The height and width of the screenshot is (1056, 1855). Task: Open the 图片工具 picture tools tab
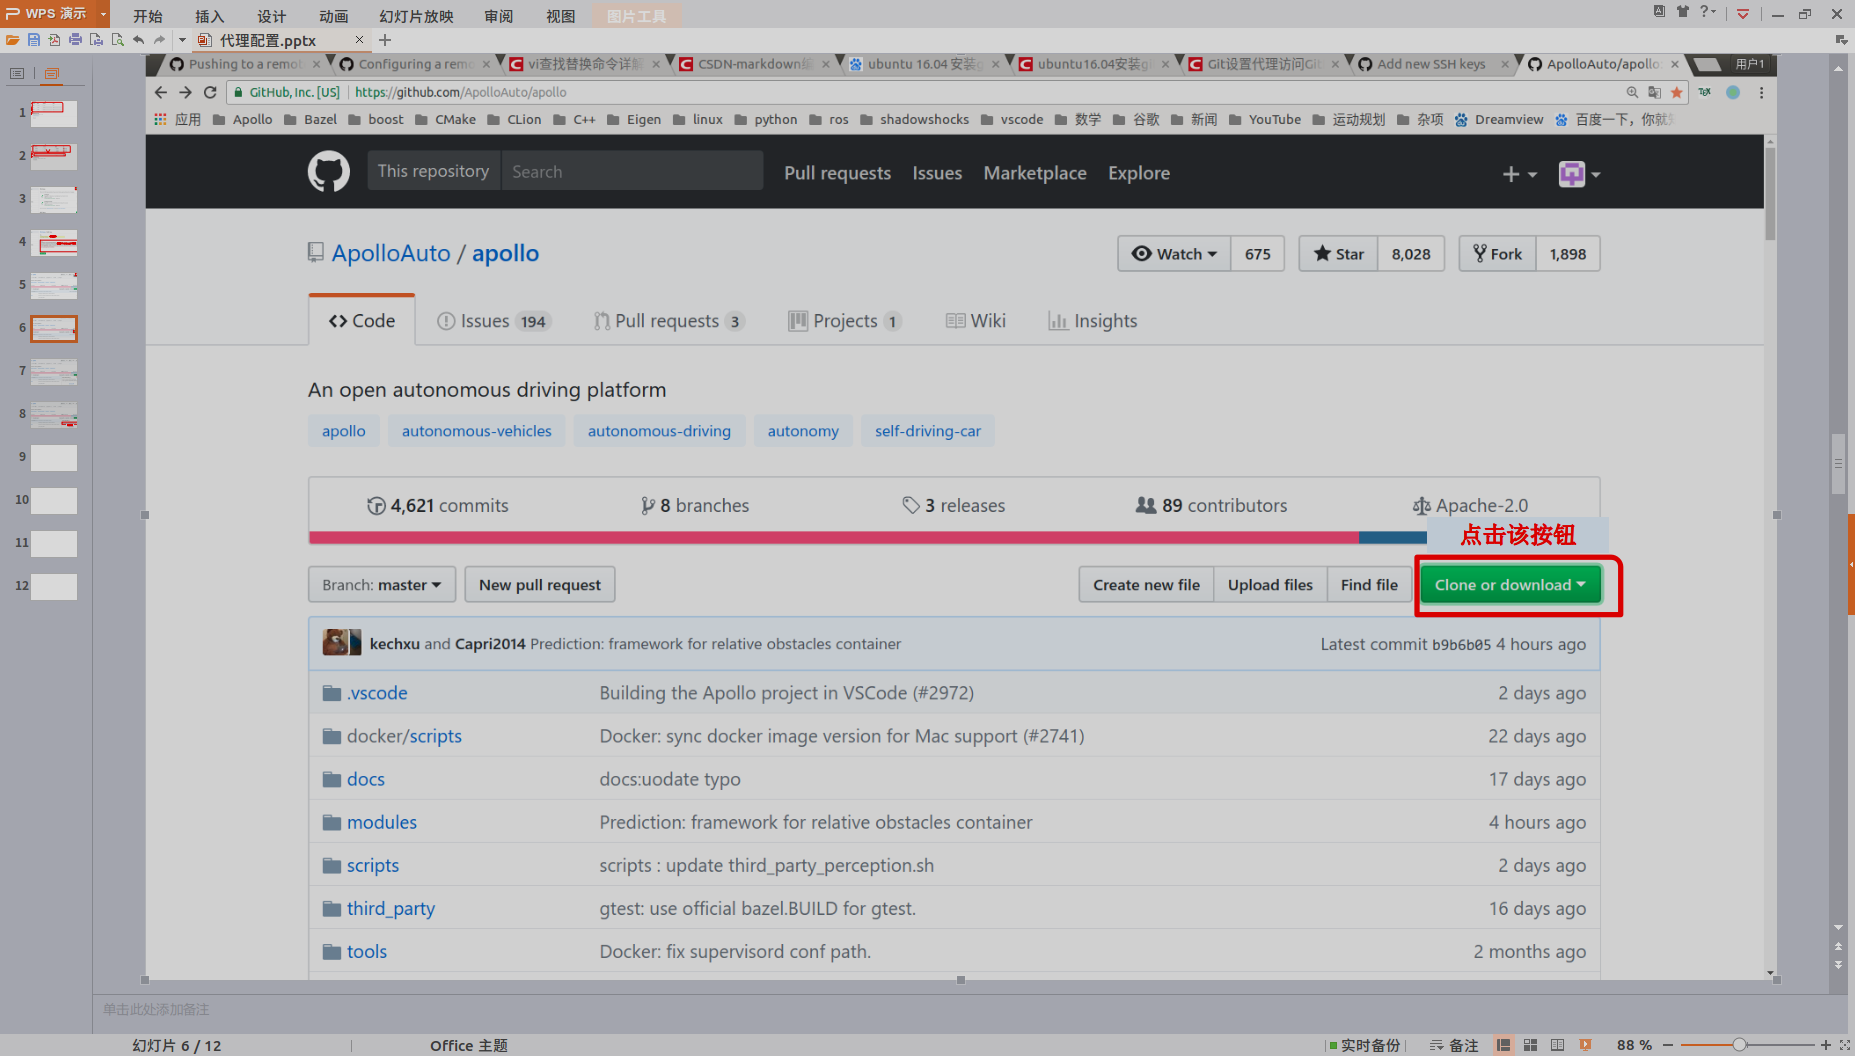635,15
